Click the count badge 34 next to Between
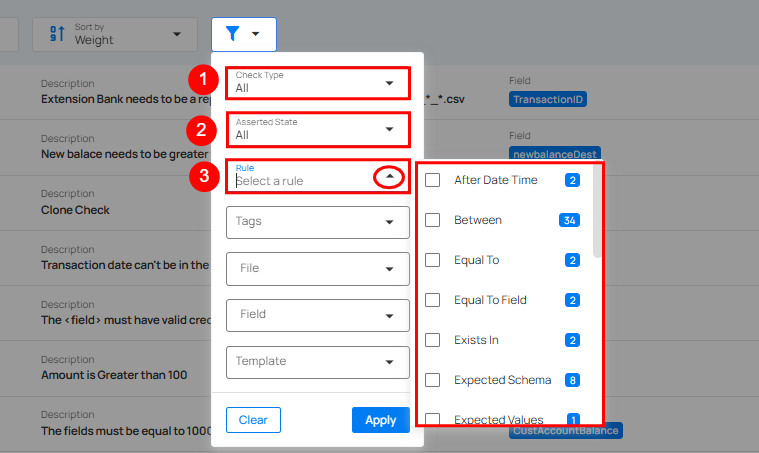This screenshot has height=453, width=759. 569,220
